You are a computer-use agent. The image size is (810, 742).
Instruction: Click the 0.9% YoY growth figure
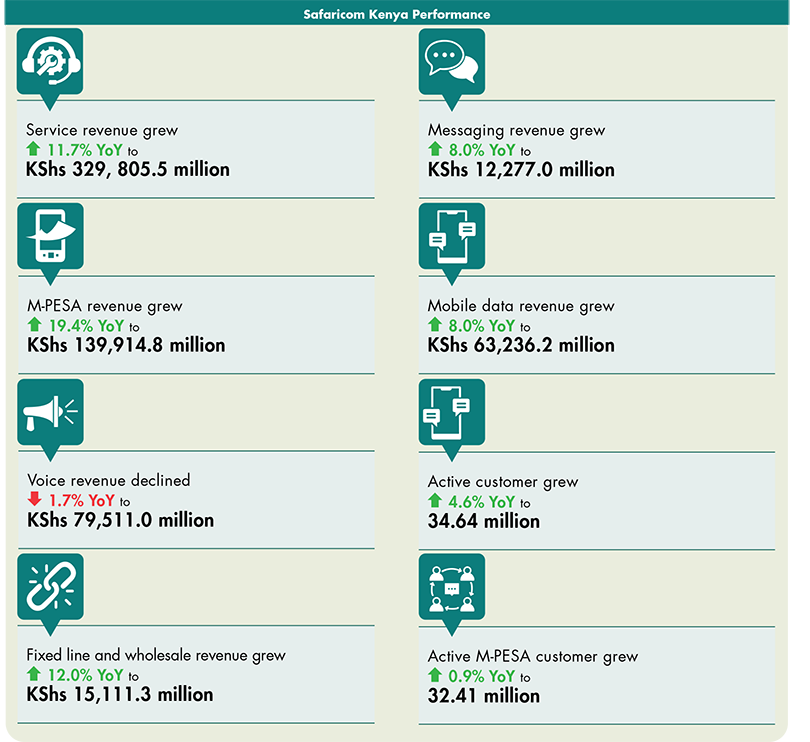tap(482, 676)
